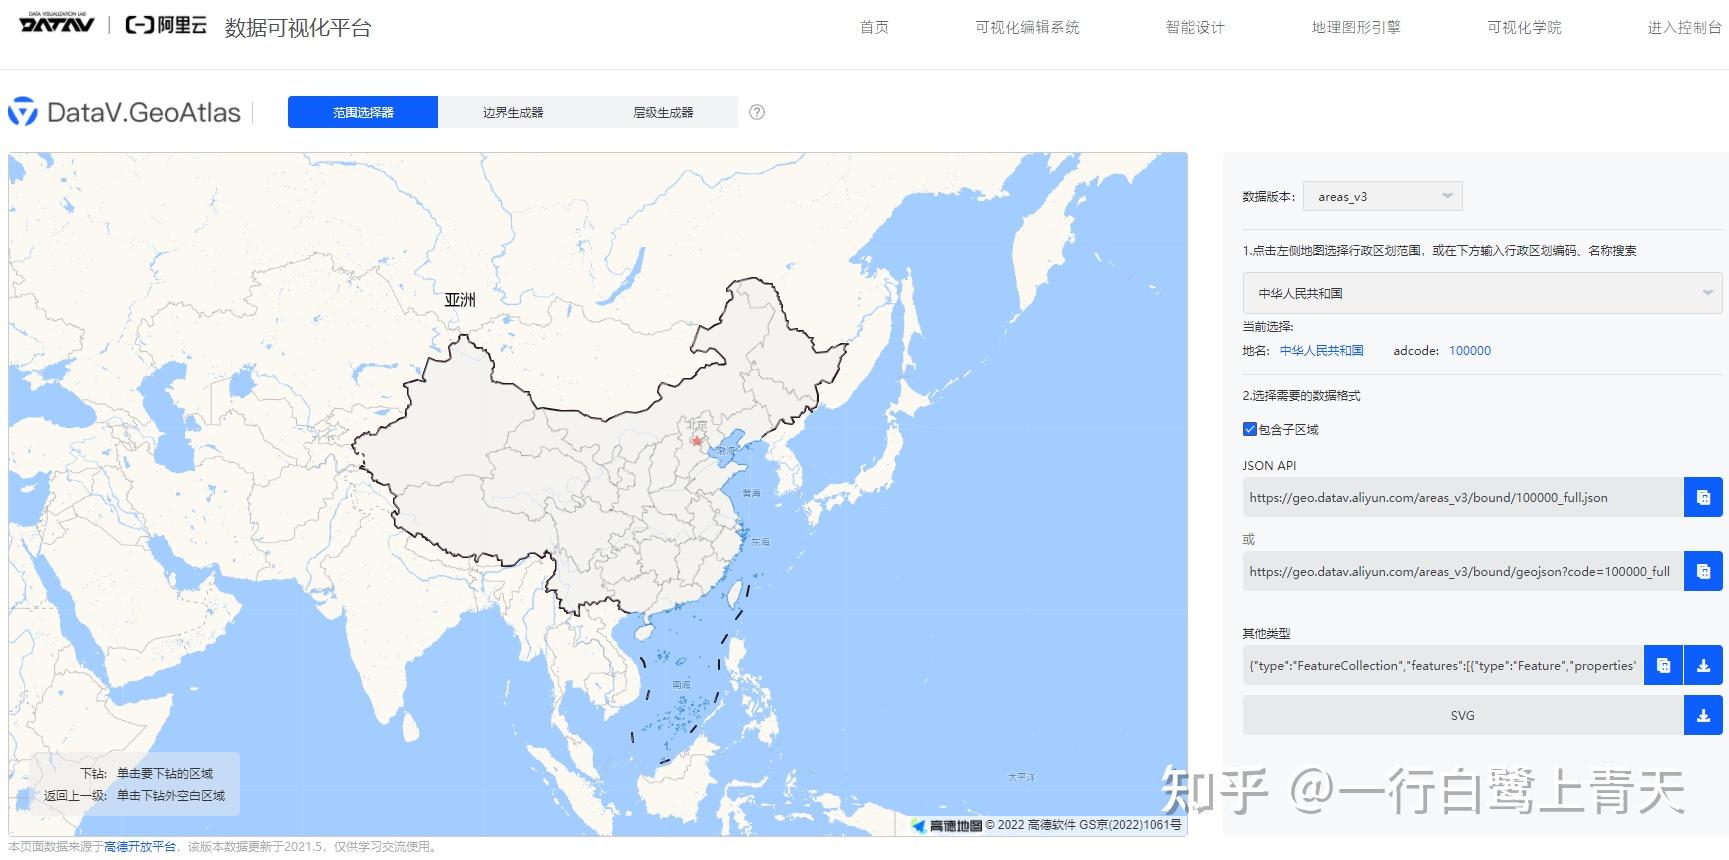Click the 2.选择需要的数据格式 heading
Viewport: 1729px width, 860px height.
tap(1301, 395)
